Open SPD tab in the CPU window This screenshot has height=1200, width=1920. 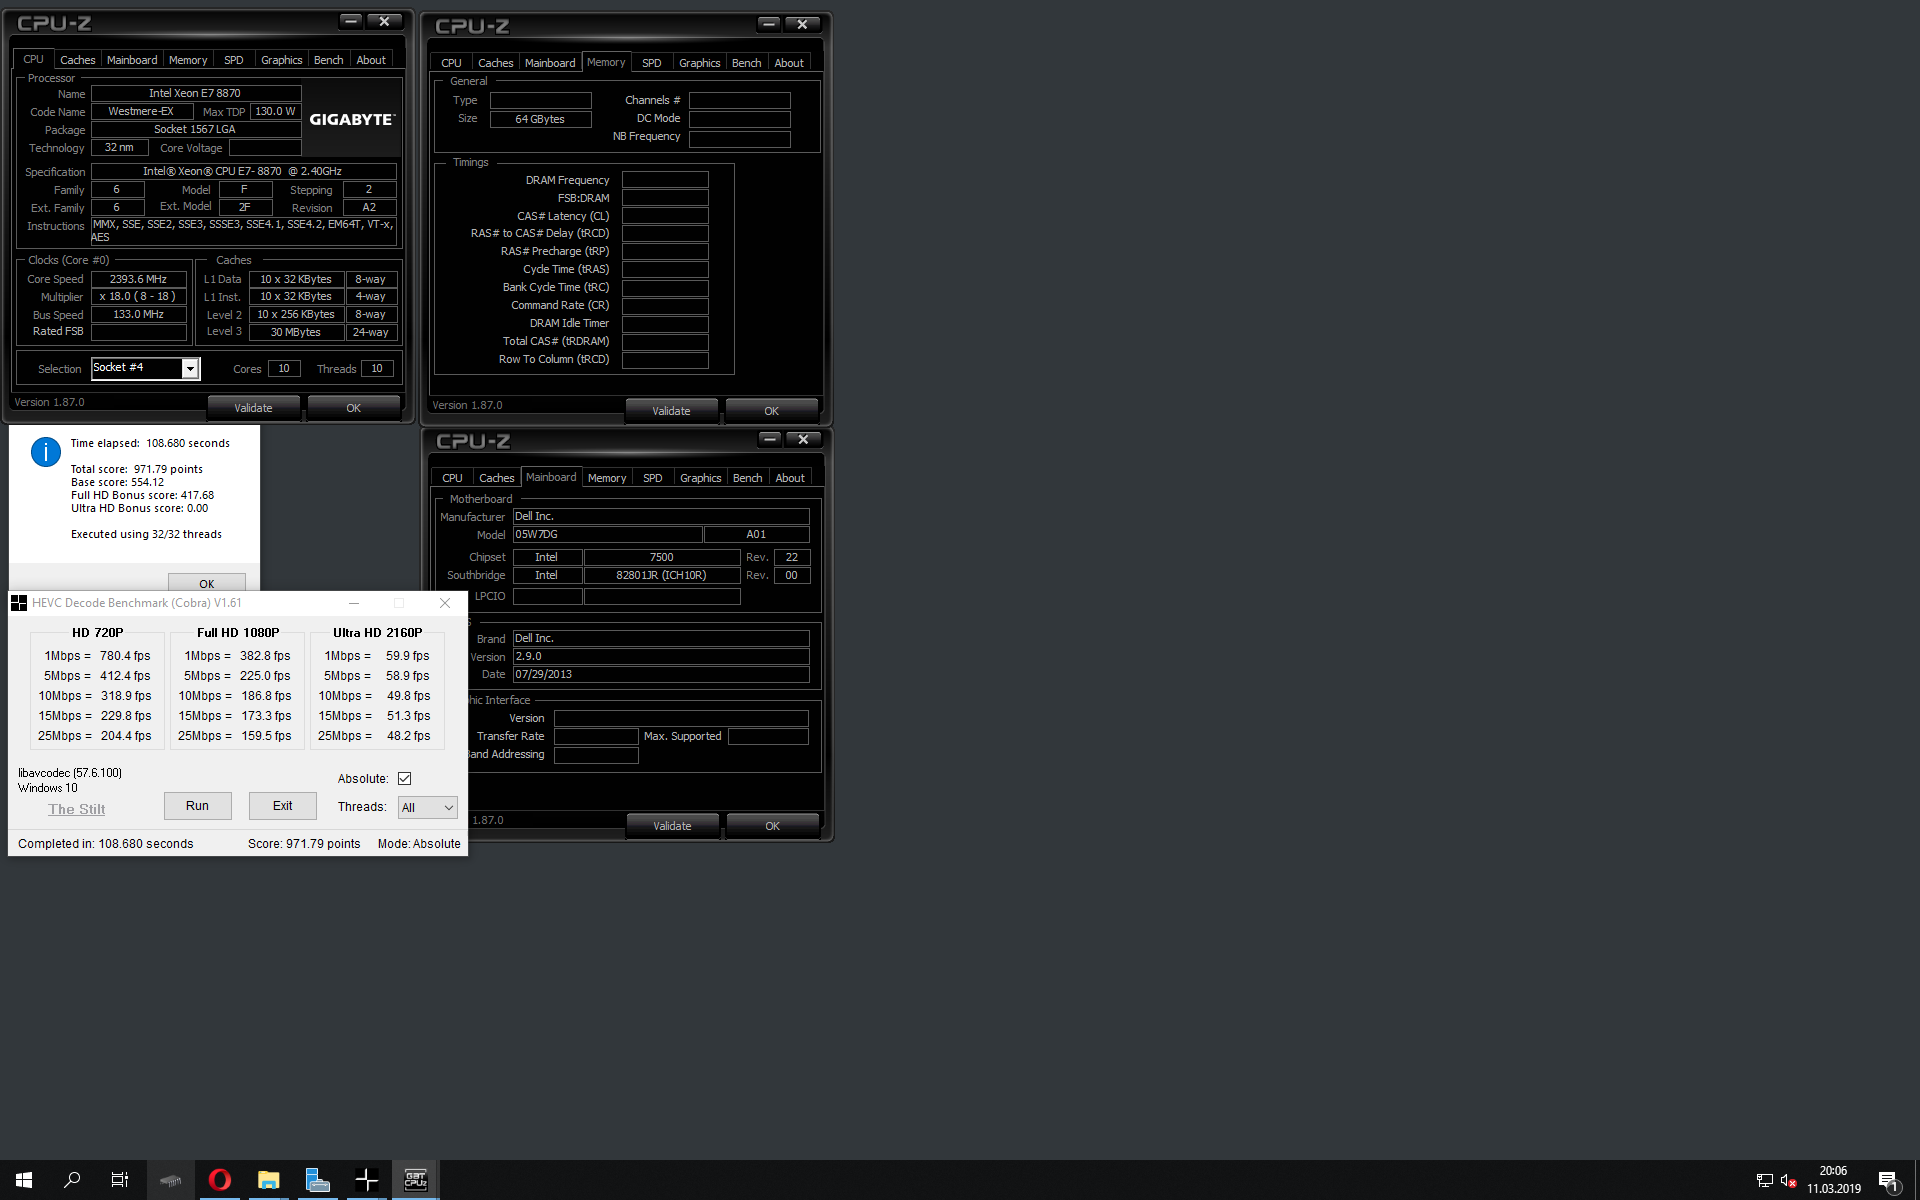233,60
